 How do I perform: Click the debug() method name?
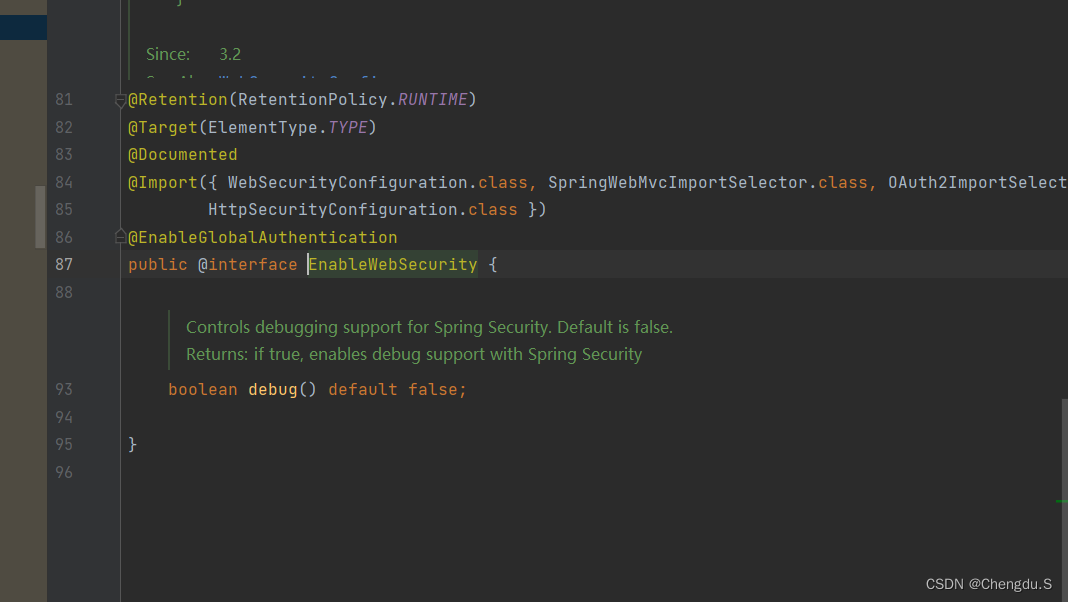click(x=272, y=389)
